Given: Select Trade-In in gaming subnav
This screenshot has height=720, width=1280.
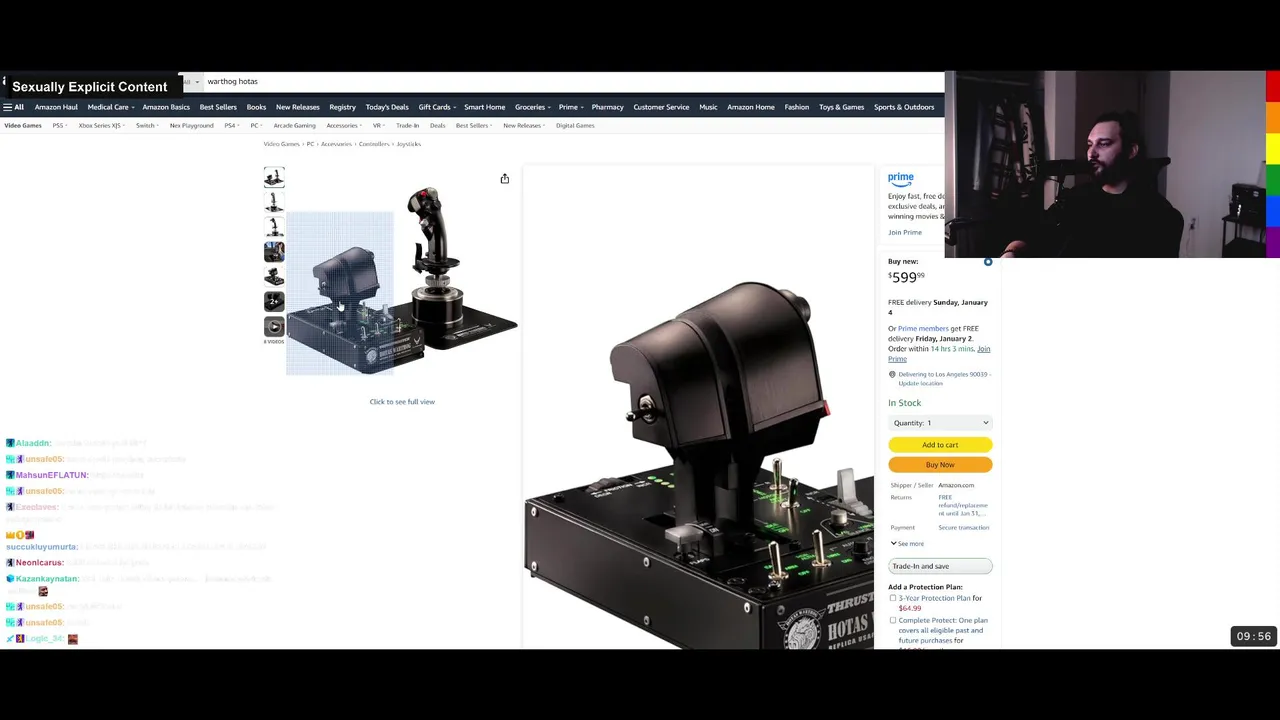Looking at the screenshot, I should (x=407, y=126).
